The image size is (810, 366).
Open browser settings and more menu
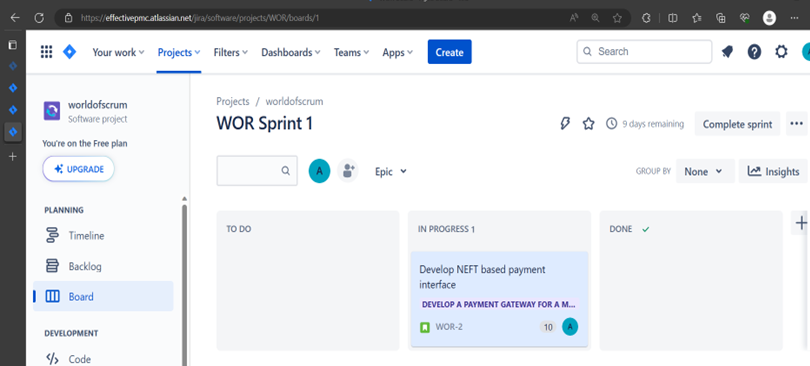tap(795, 18)
